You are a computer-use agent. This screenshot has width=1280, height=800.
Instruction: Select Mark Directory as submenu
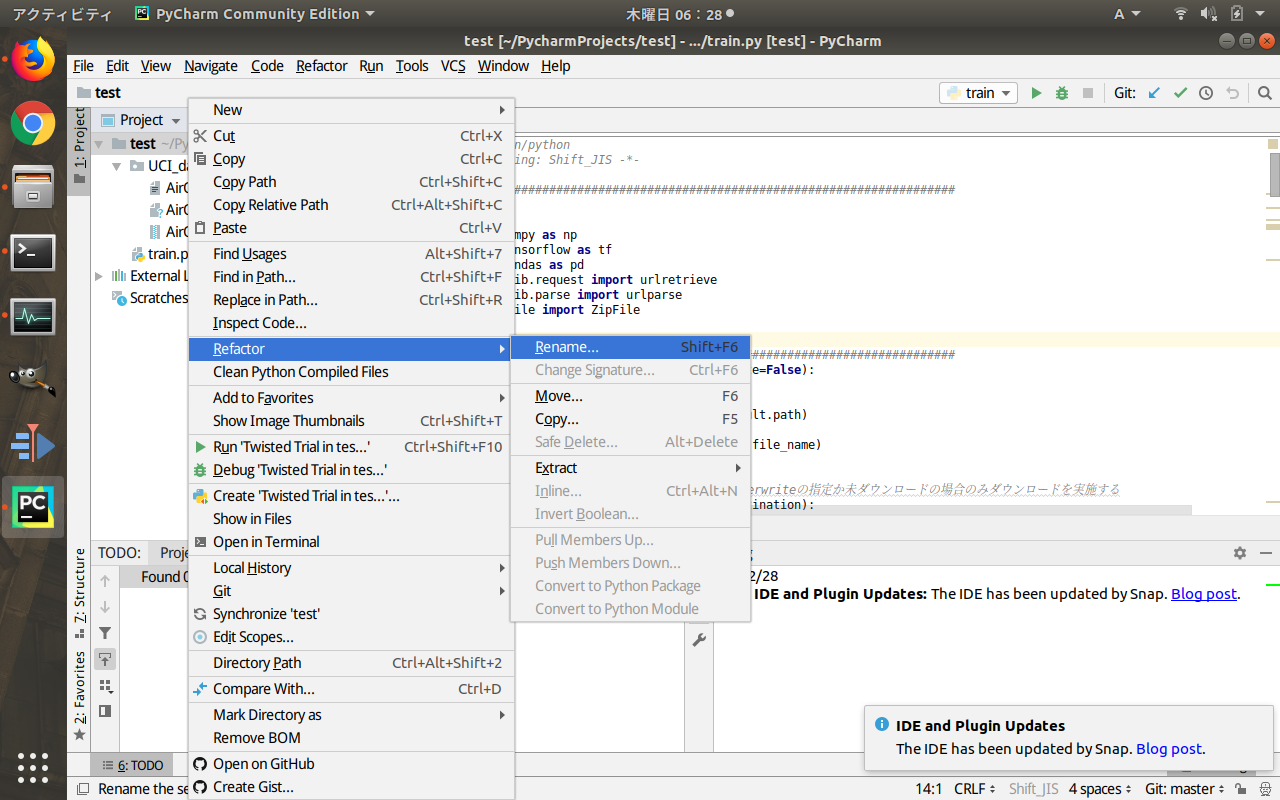click(x=351, y=715)
